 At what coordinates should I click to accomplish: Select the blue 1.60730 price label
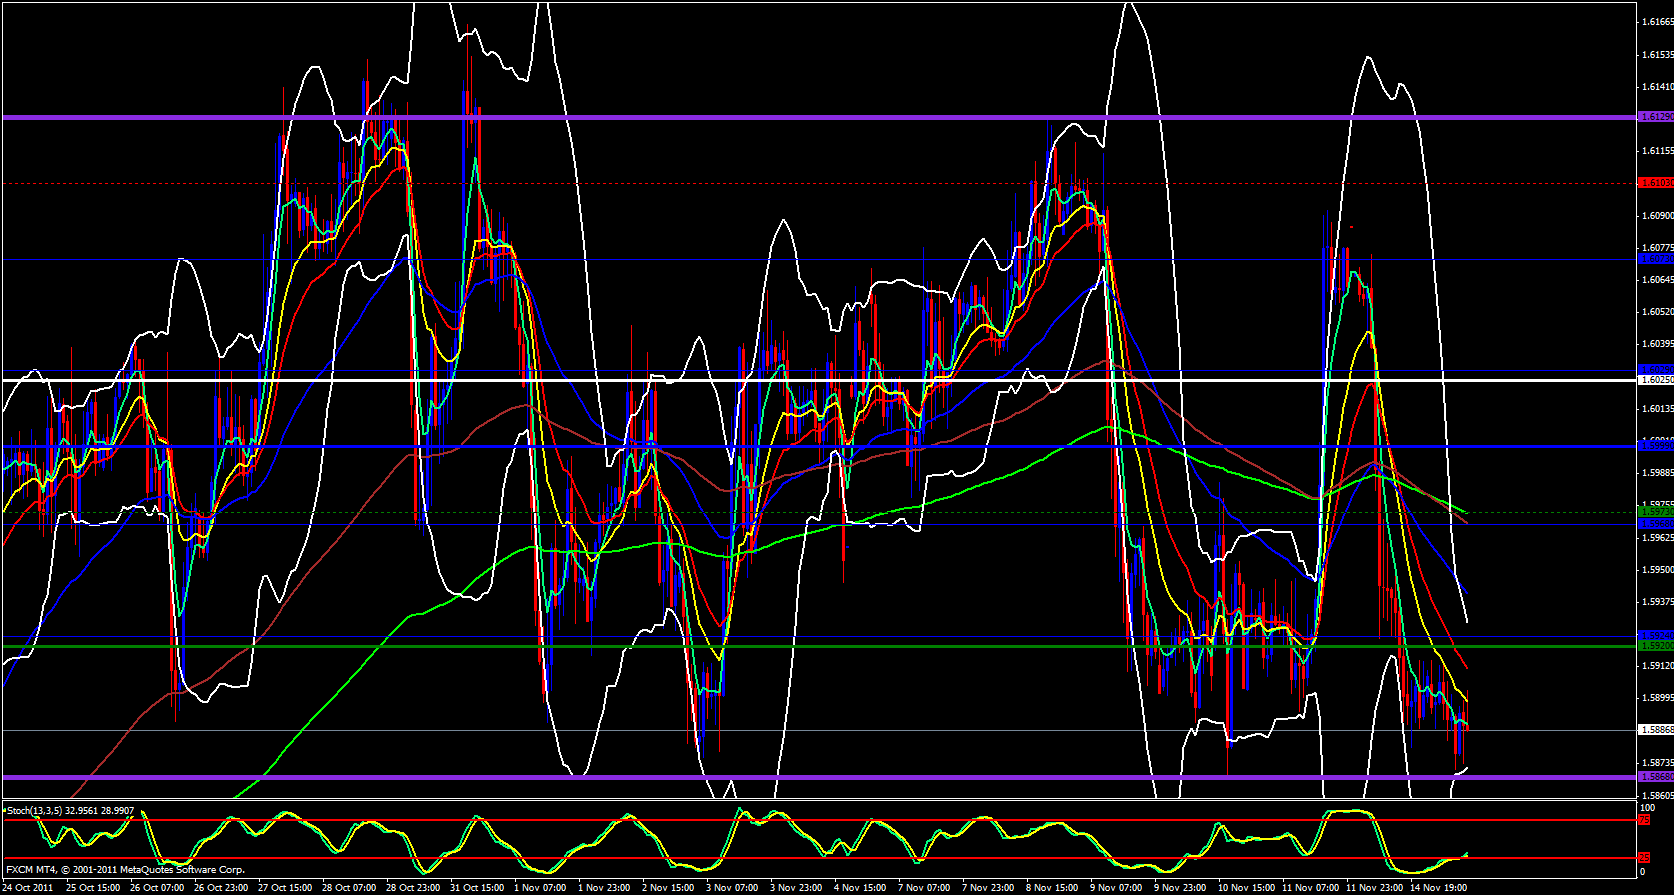pyautogui.click(x=1655, y=259)
